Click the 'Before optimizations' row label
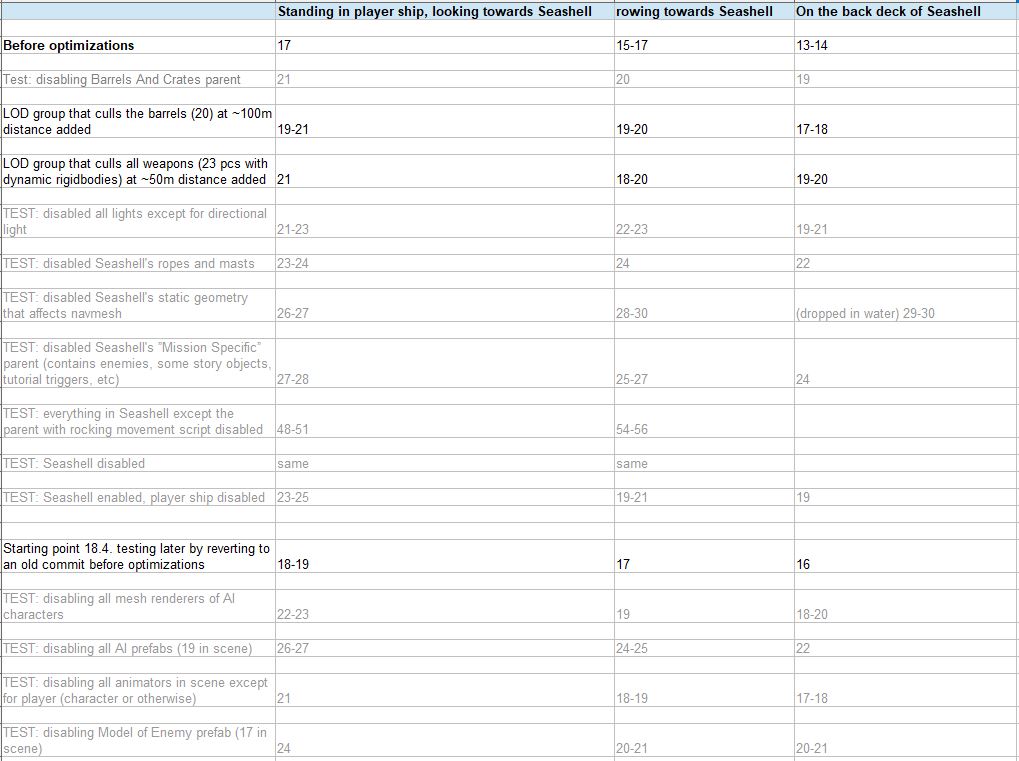The height and width of the screenshot is (761, 1019). tap(69, 46)
